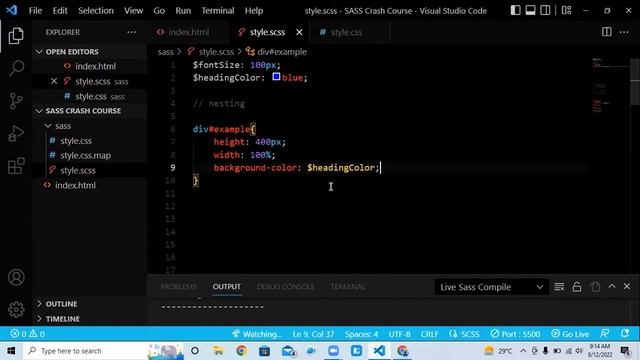Viewport: 640px width, 360px height.
Task: Change UTF-8 file encoding
Action: point(400,334)
